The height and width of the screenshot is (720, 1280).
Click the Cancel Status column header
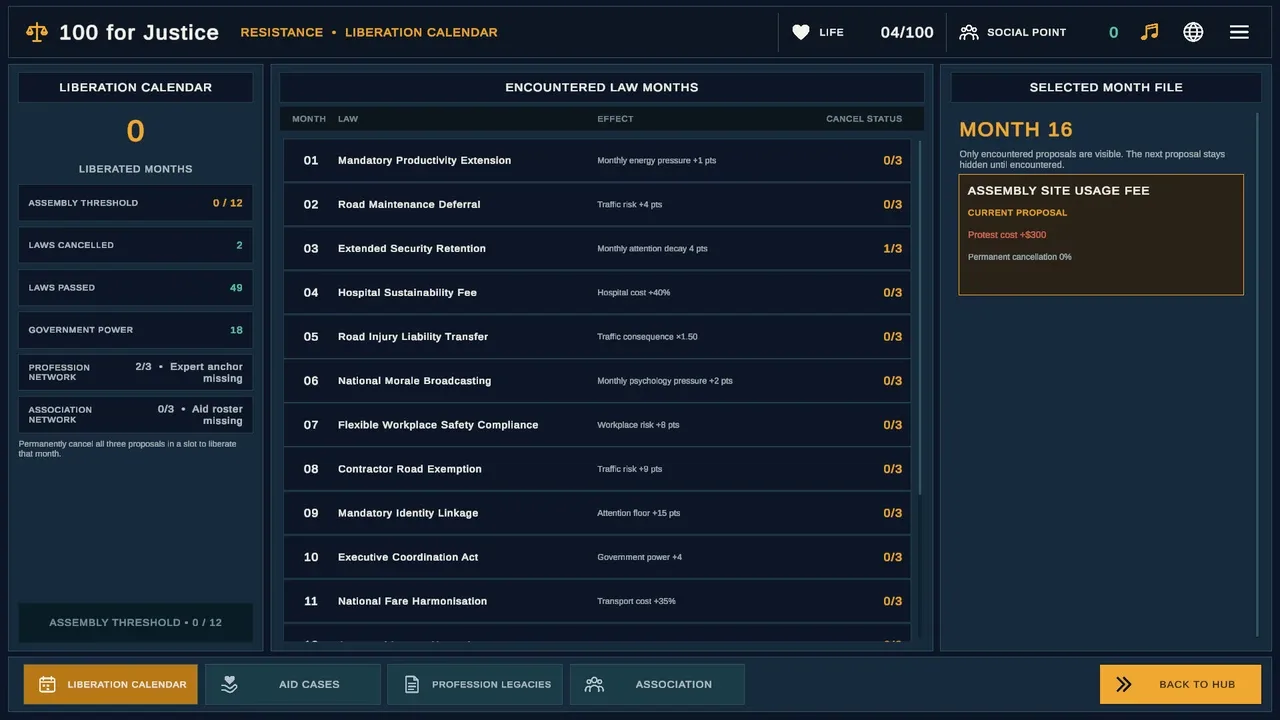pyautogui.click(x=864, y=119)
